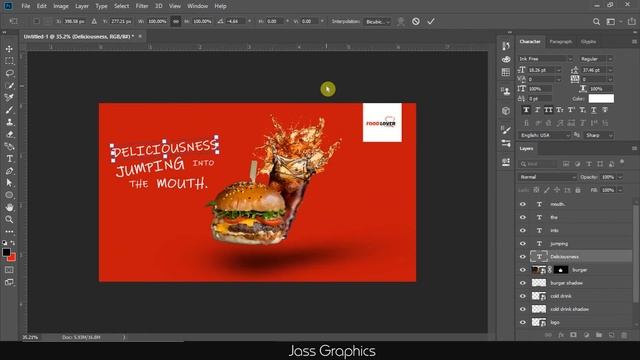Select the Hand tool
Screen dimensions: 640x360
(x=9, y=207)
